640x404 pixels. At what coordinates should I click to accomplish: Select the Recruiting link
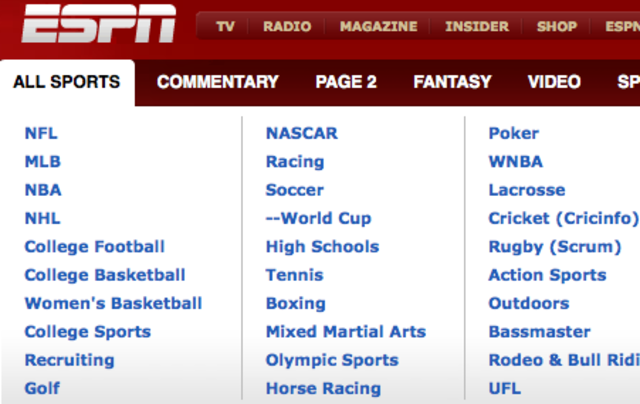click(x=70, y=360)
